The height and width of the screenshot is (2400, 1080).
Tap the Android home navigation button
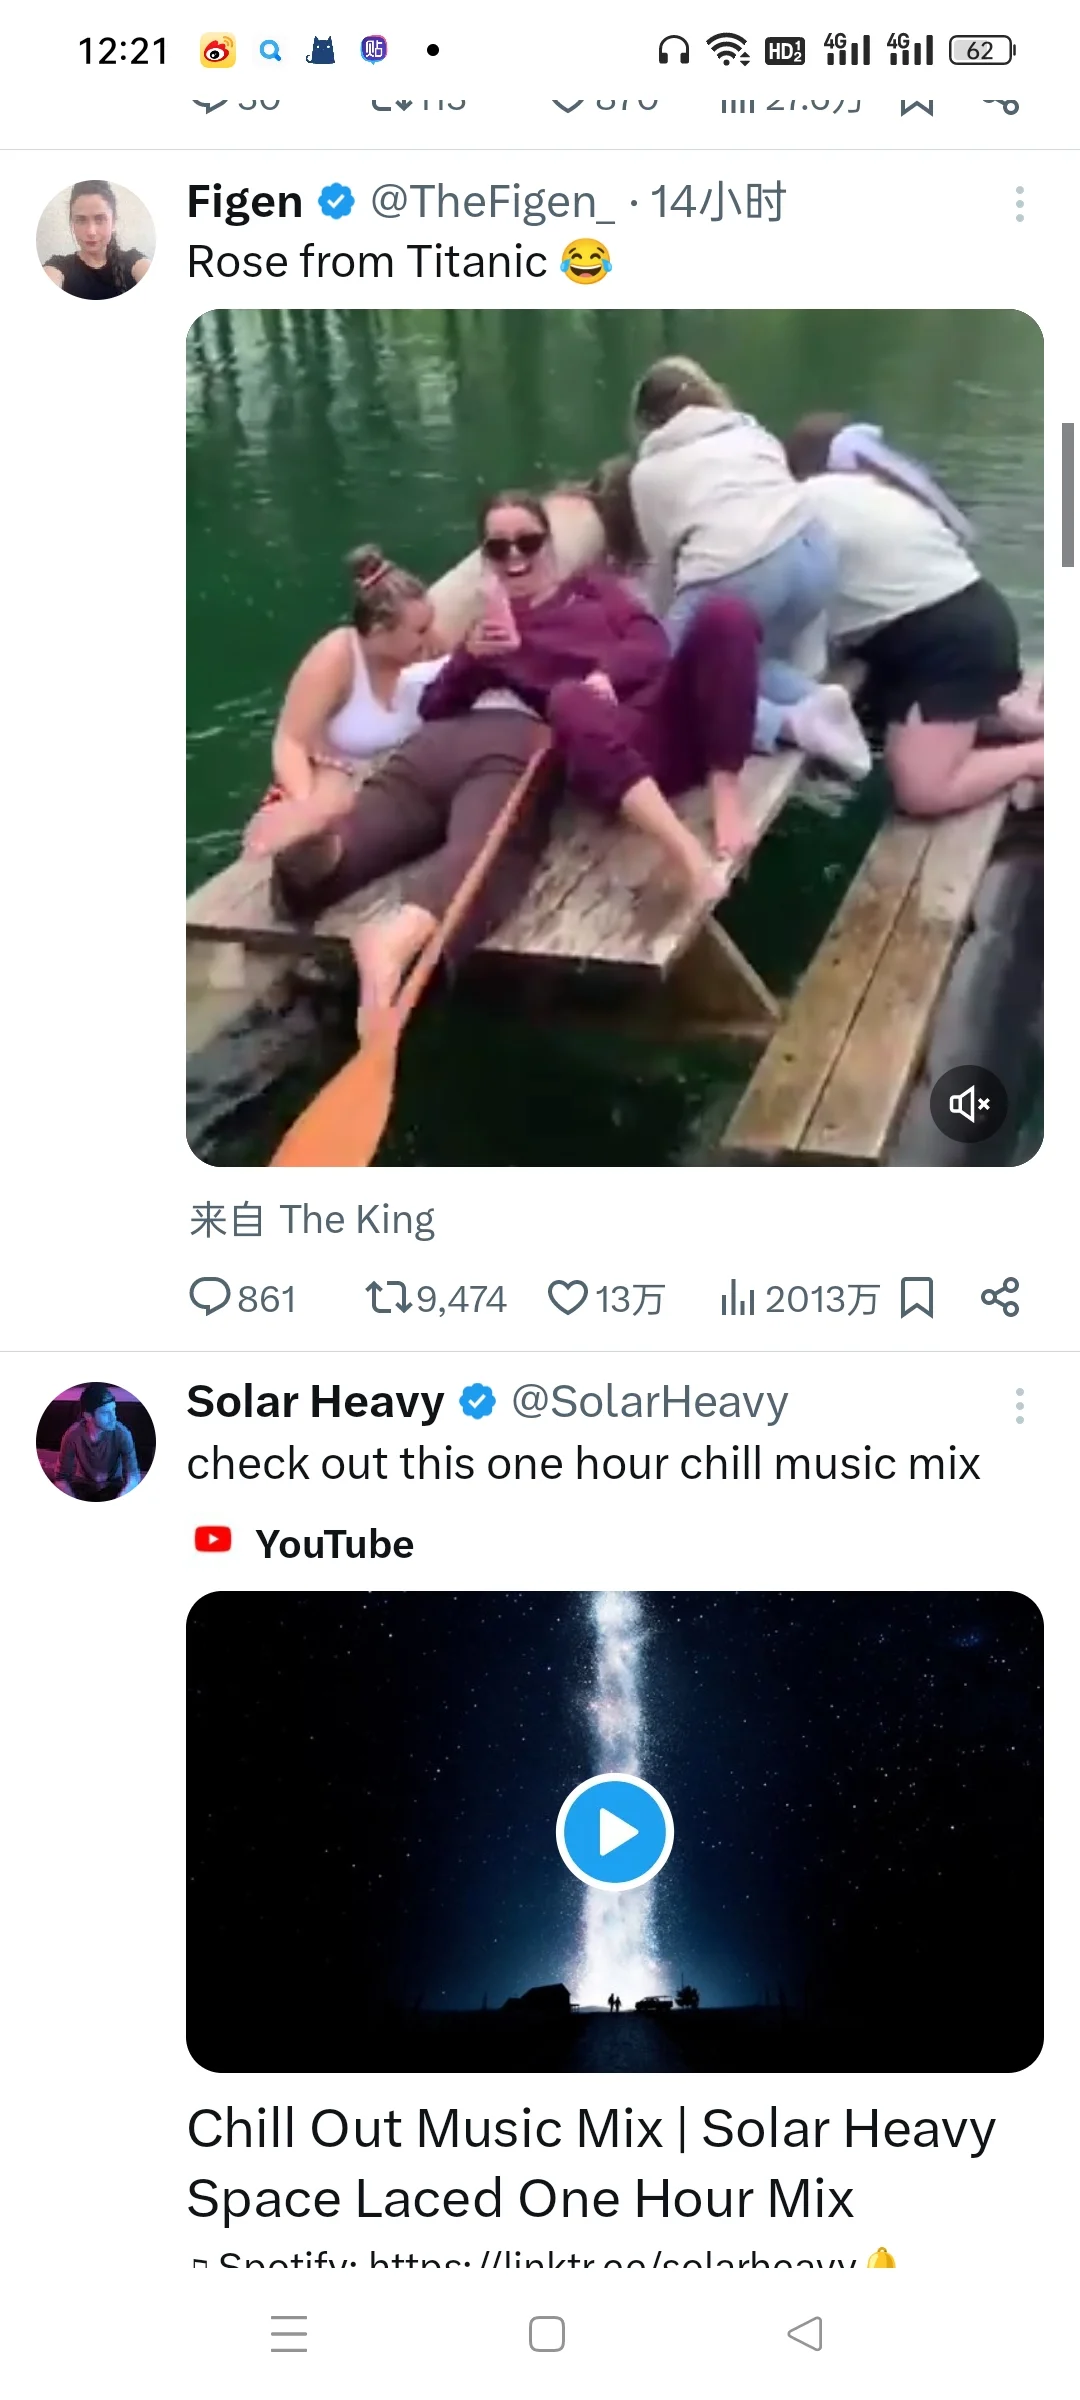pos(546,2334)
